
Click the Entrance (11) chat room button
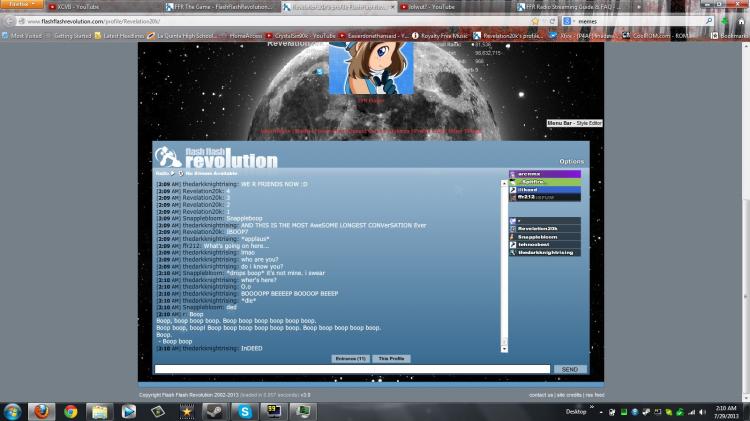pyautogui.click(x=350, y=357)
